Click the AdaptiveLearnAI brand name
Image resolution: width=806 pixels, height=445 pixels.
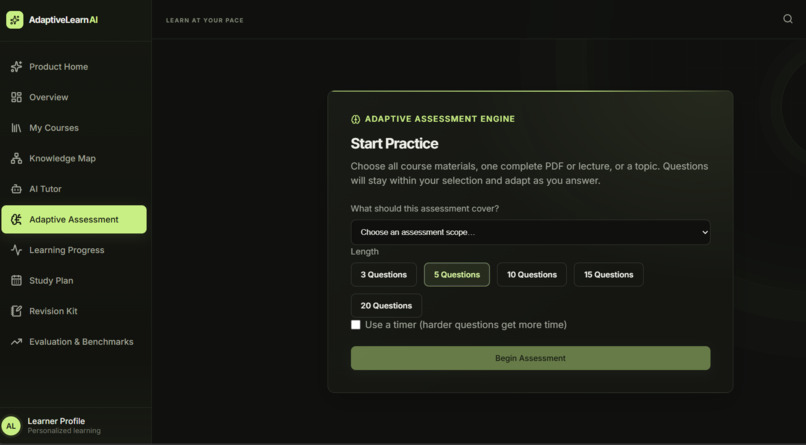(63, 20)
